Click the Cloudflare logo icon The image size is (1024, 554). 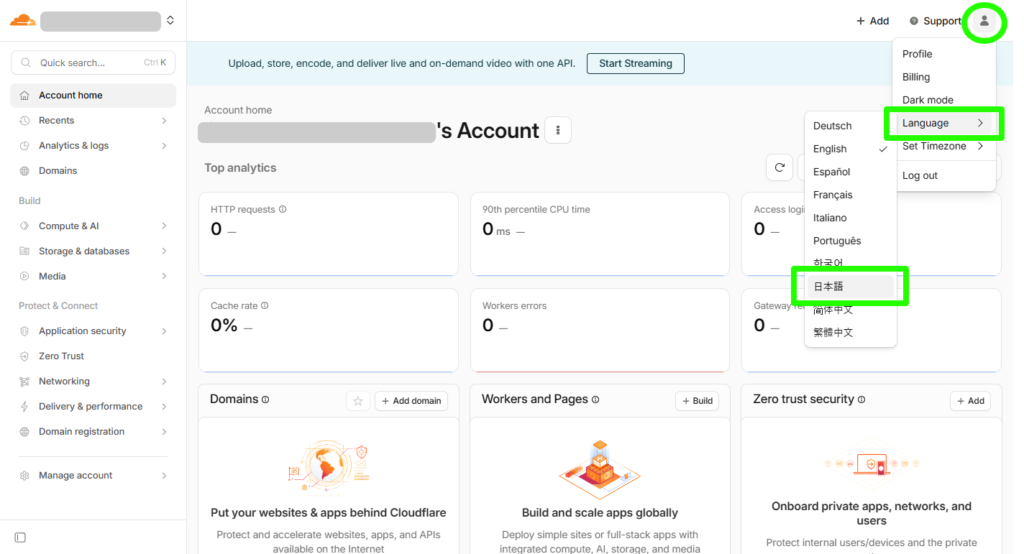click(22, 20)
